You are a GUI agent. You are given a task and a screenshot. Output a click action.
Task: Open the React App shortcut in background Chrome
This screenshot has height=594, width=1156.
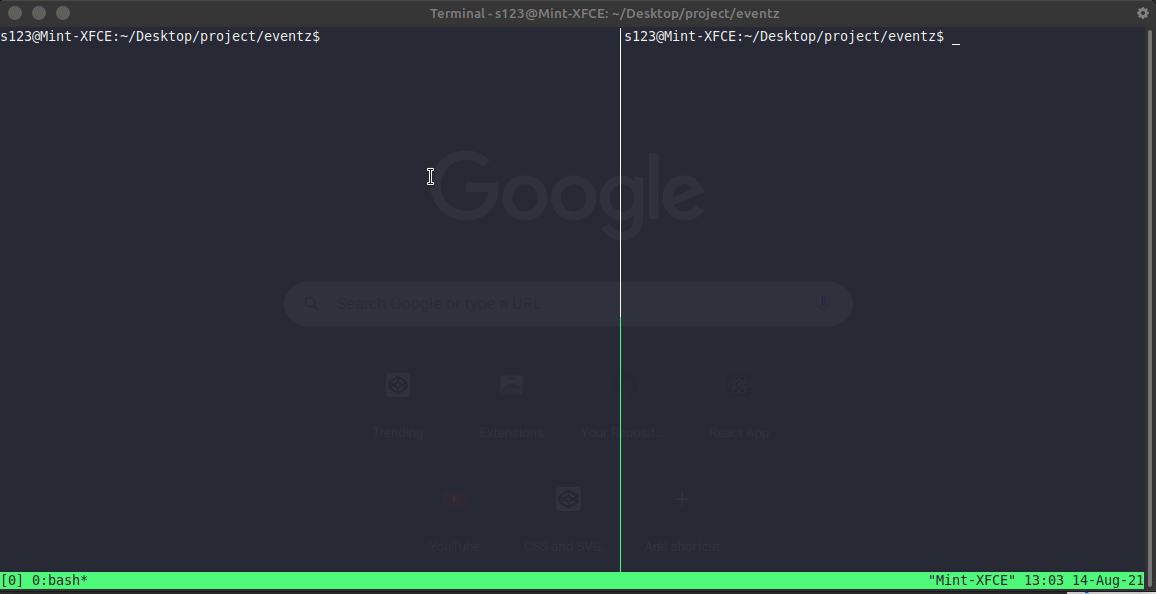[x=739, y=404]
